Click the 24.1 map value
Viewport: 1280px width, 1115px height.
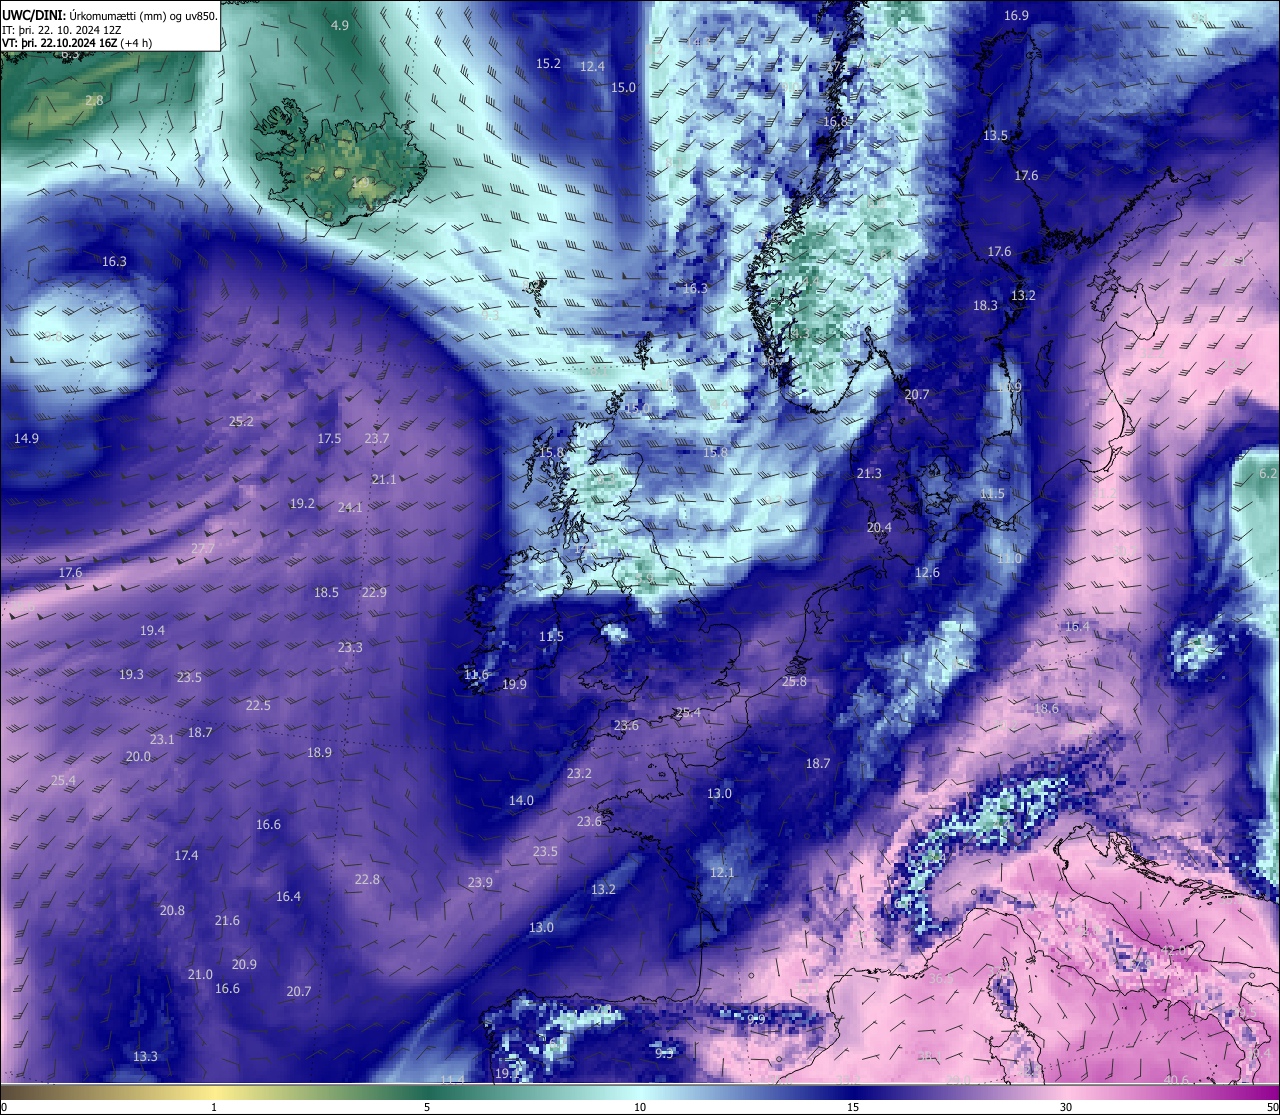pos(350,507)
